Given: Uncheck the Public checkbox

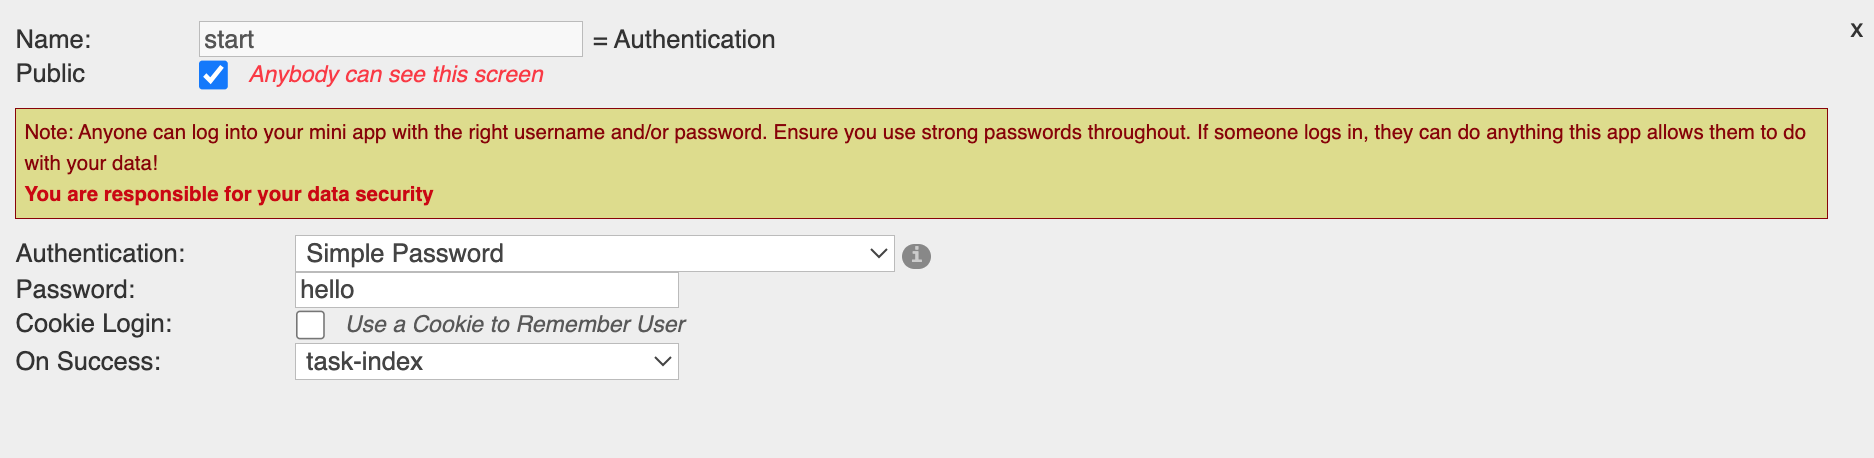Looking at the screenshot, I should (213, 75).
